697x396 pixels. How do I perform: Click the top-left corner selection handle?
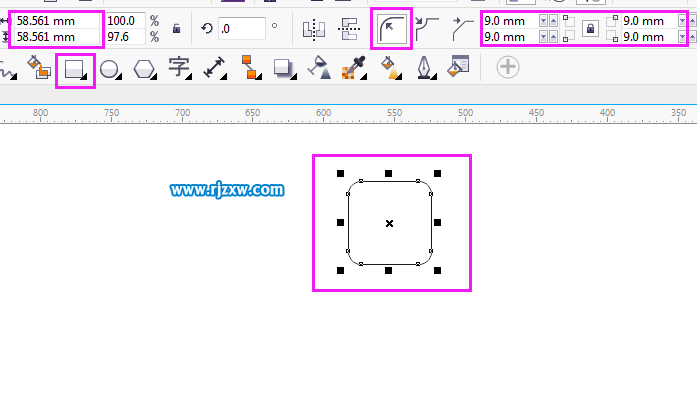(x=340, y=173)
